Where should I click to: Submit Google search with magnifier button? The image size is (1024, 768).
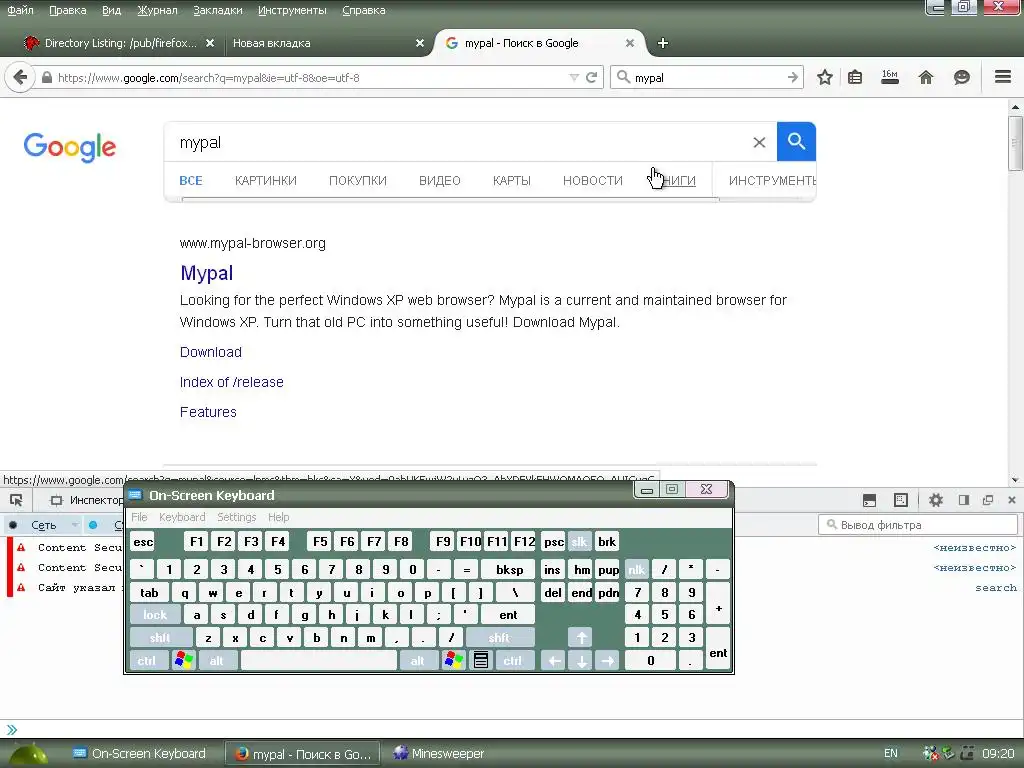pyautogui.click(x=796, y=141)
